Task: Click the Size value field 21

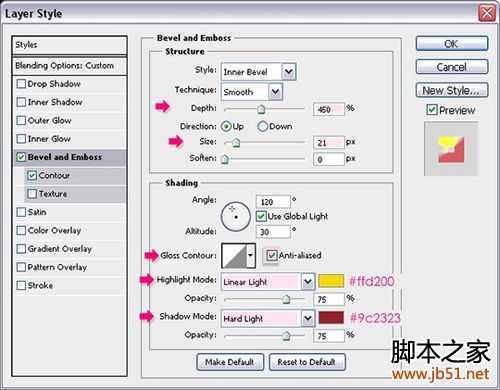Action: pos(328,143)
